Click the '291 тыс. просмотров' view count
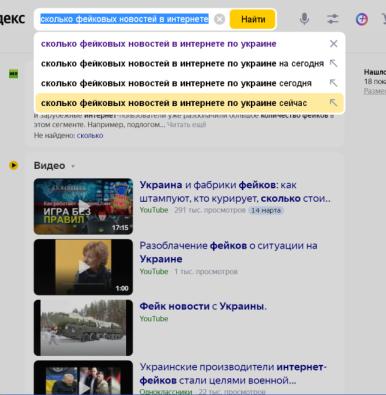 [x=210, y=210]
